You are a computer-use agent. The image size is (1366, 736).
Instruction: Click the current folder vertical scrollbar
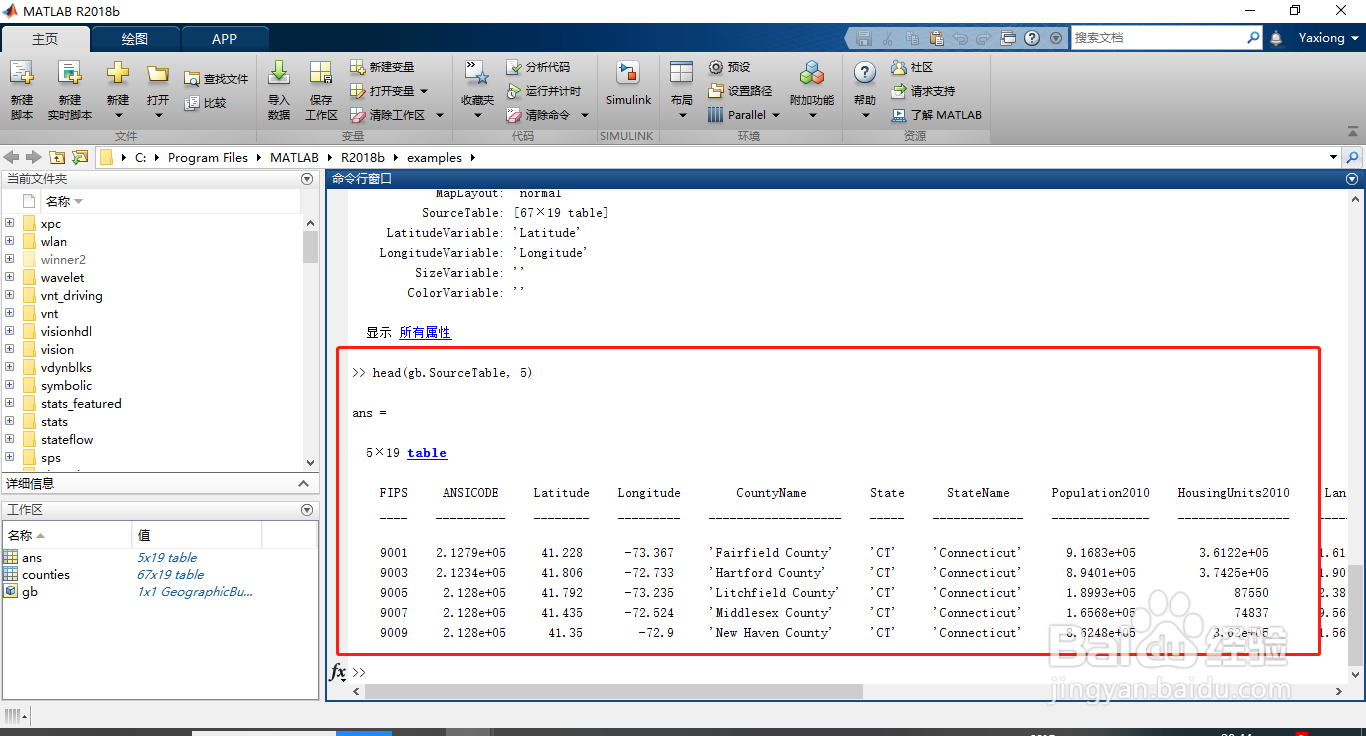[310, 247]
